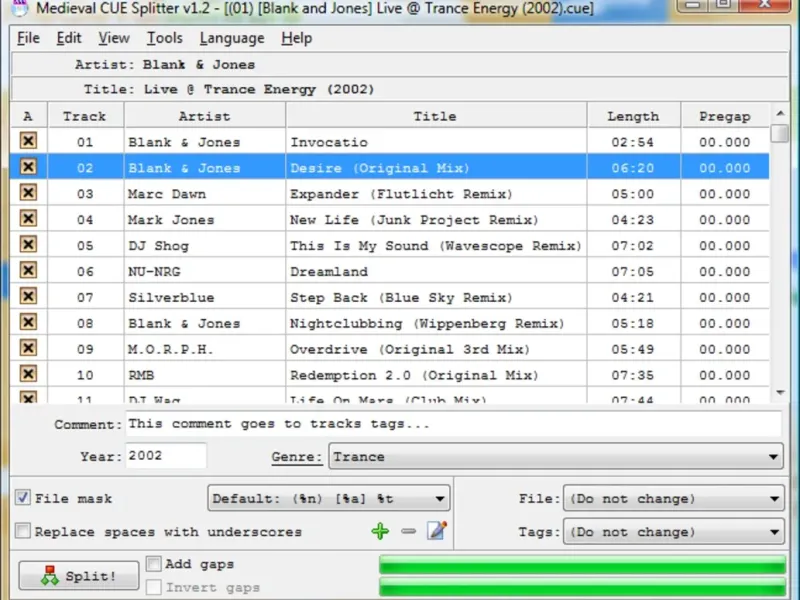The width and height of the screenshot is (800, 600).
Task: Open the File case (Do not change) dropdown
Action: (673, 498)
